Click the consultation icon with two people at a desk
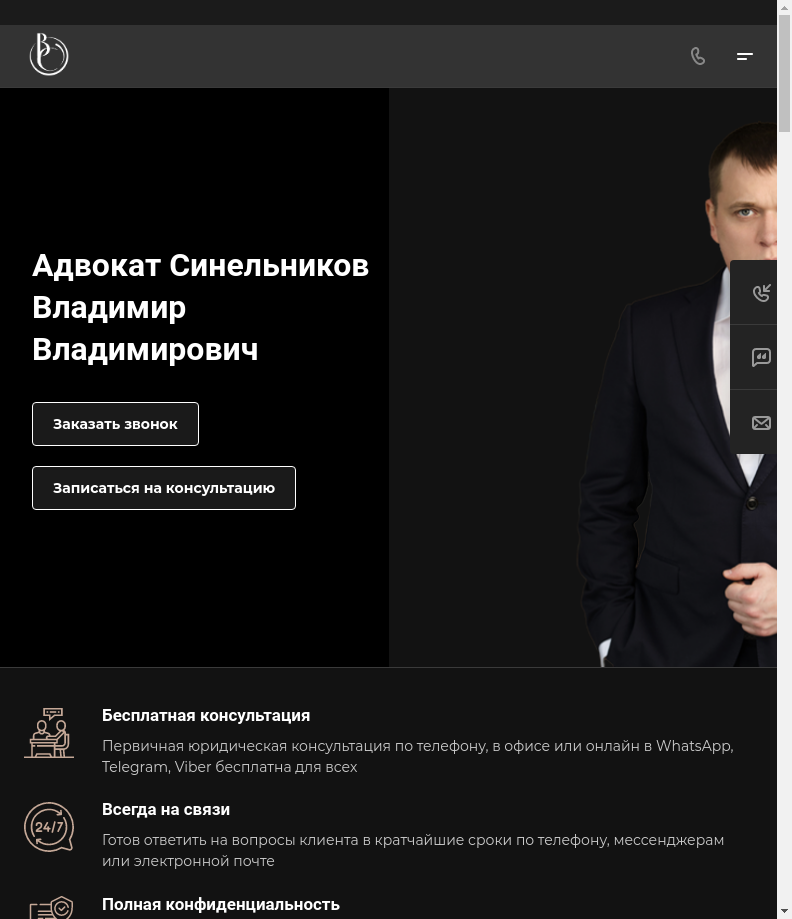The width and height of the screenshot is (792, 919). coord(49,733)
